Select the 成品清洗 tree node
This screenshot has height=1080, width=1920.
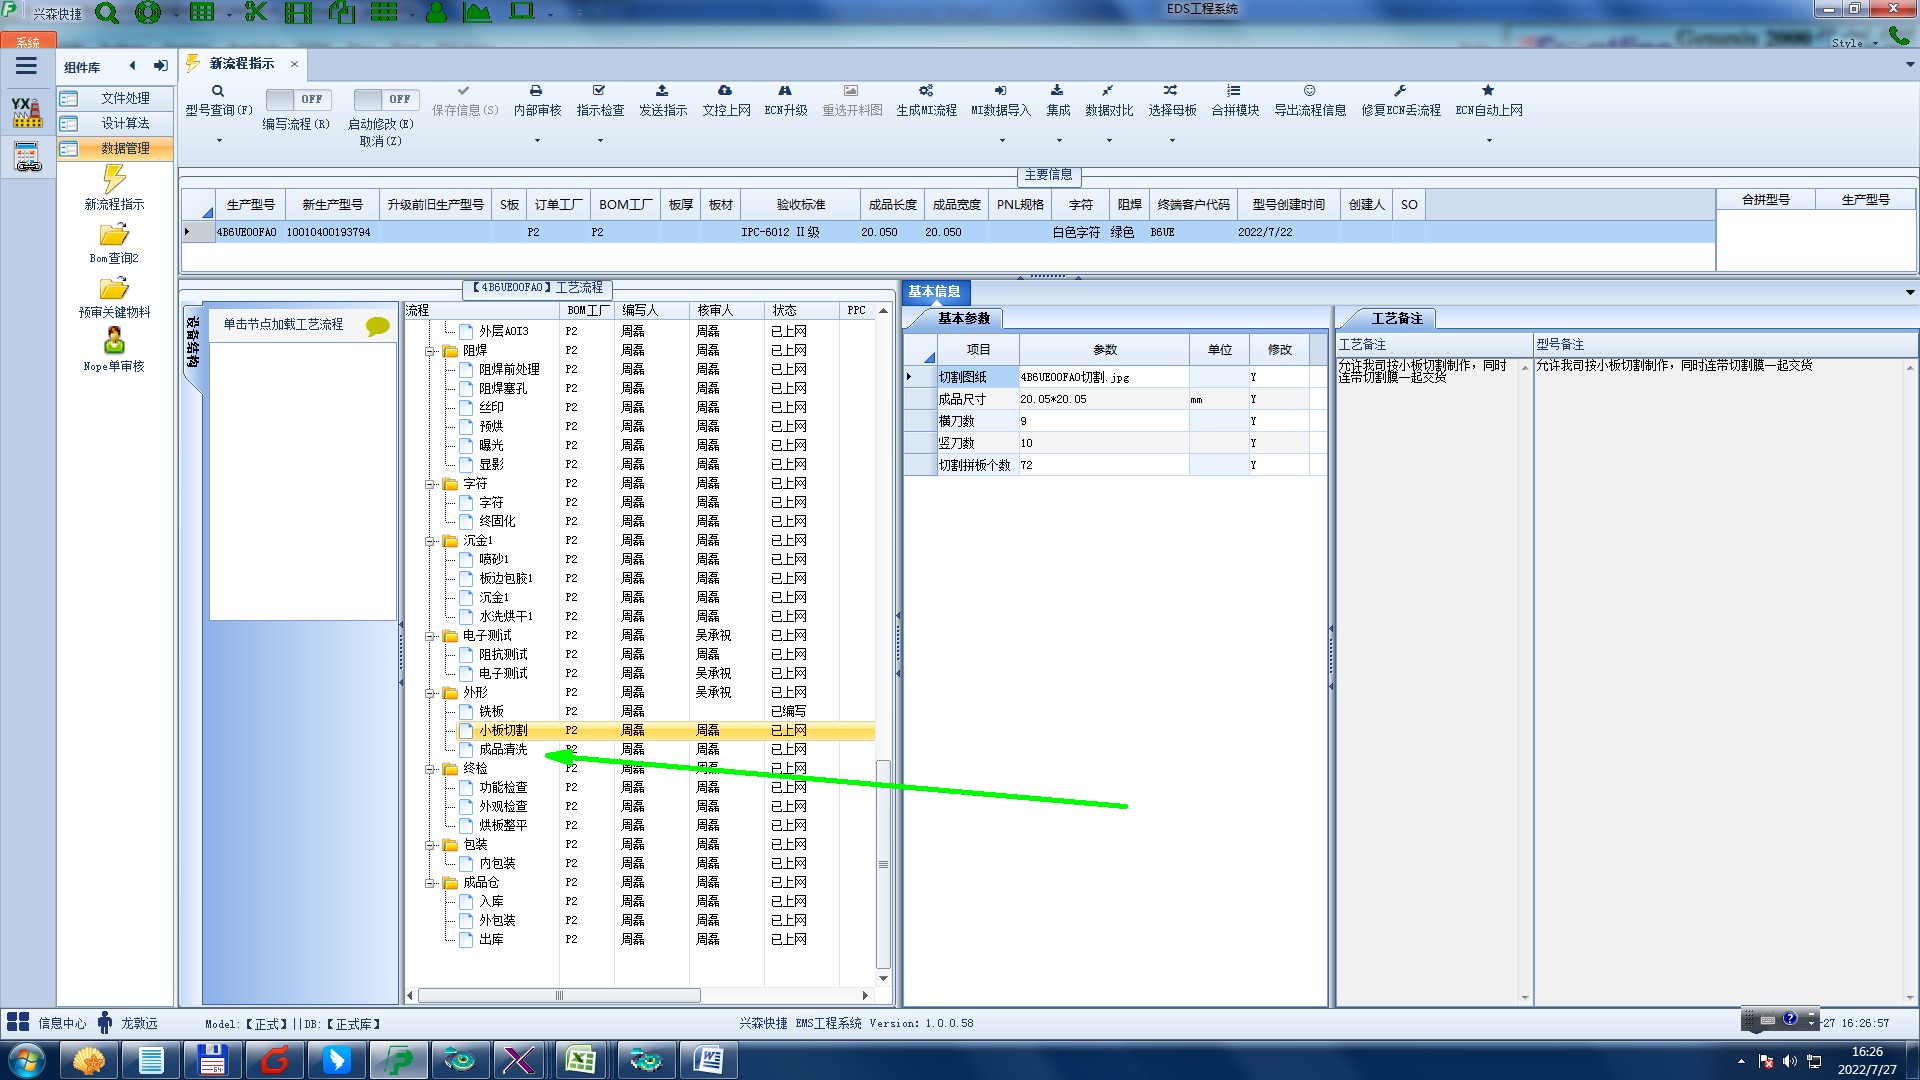pos(503,750)
